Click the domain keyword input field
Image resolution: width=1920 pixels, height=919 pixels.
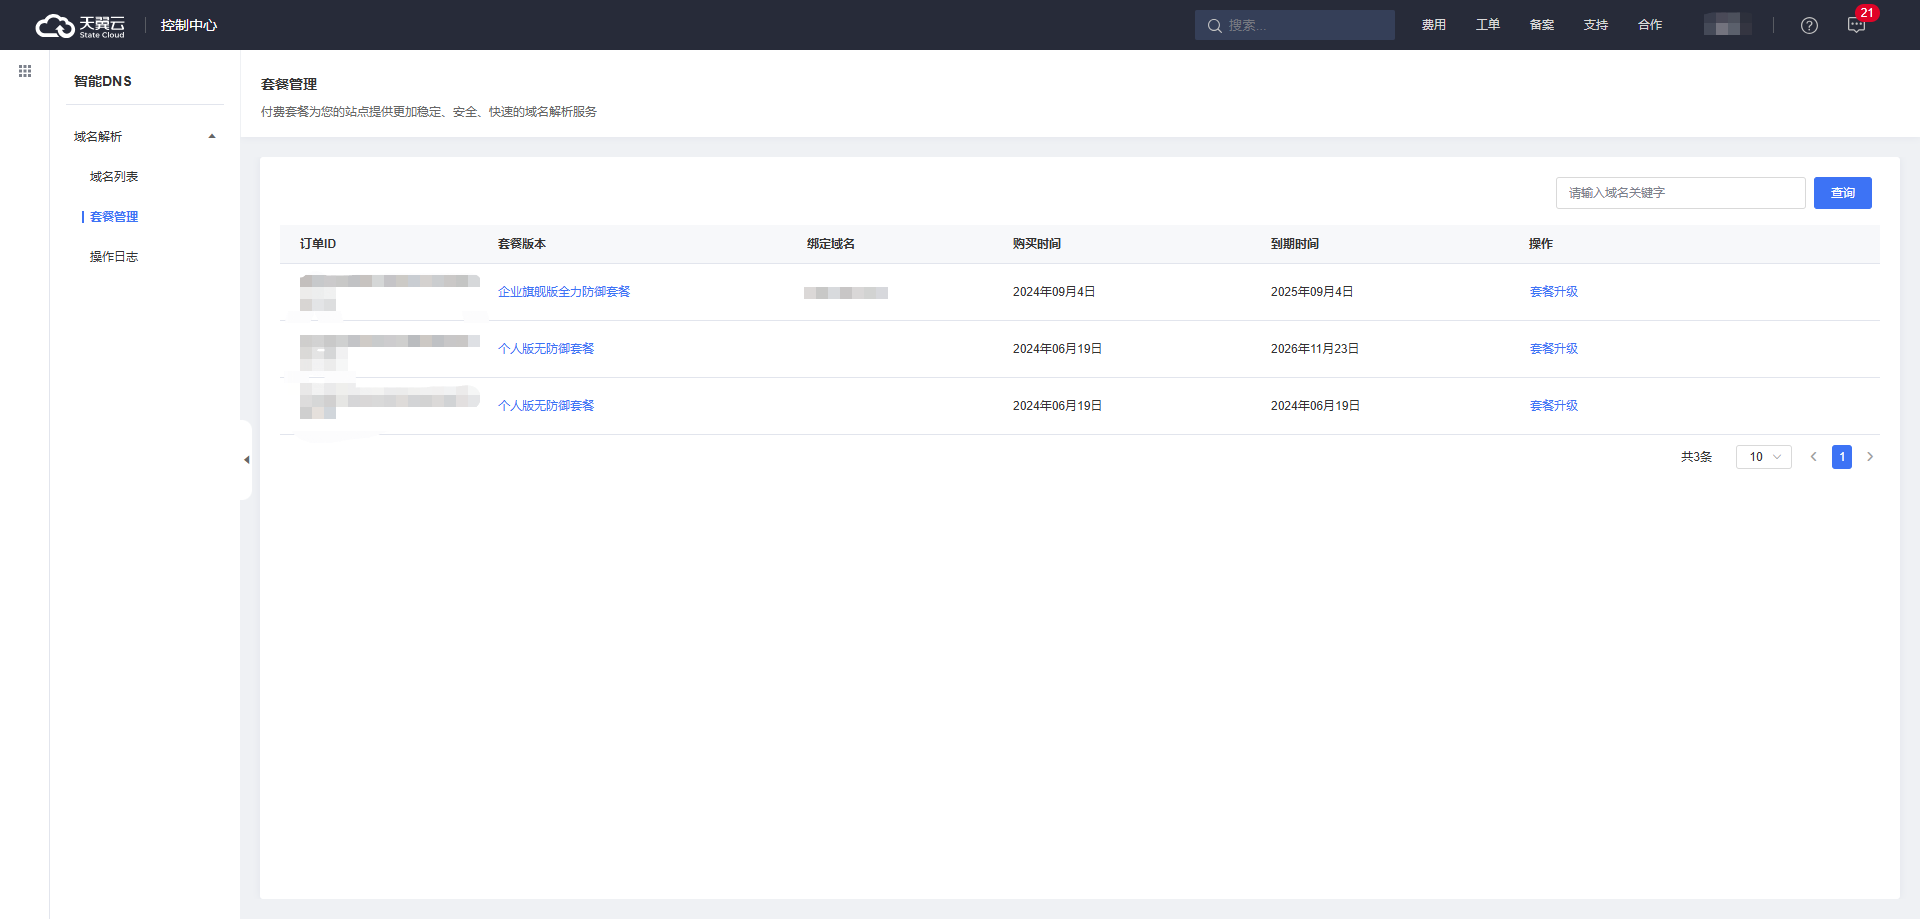click(x=1681, y=193)
